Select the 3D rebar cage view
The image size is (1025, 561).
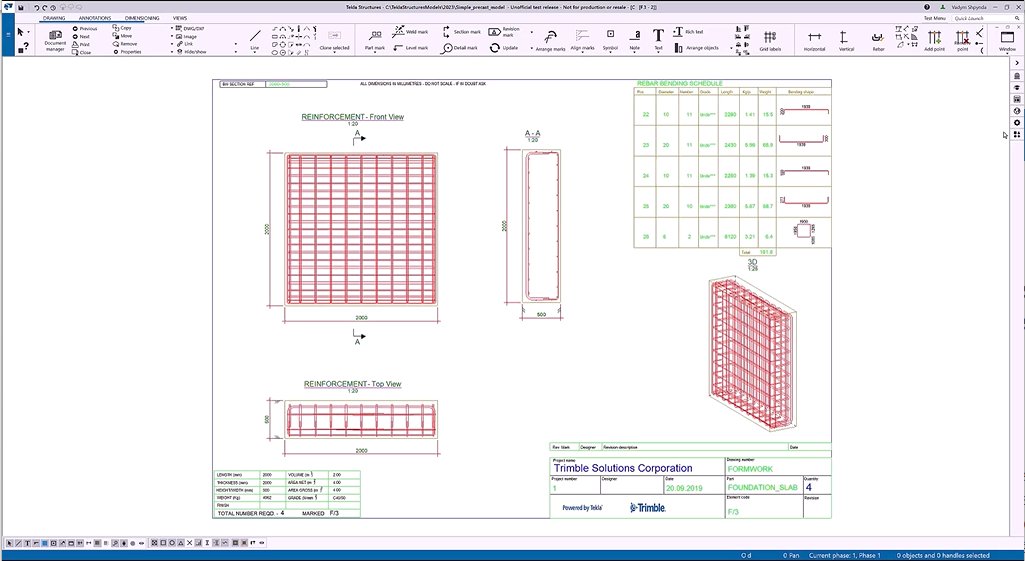click(752, 353)
